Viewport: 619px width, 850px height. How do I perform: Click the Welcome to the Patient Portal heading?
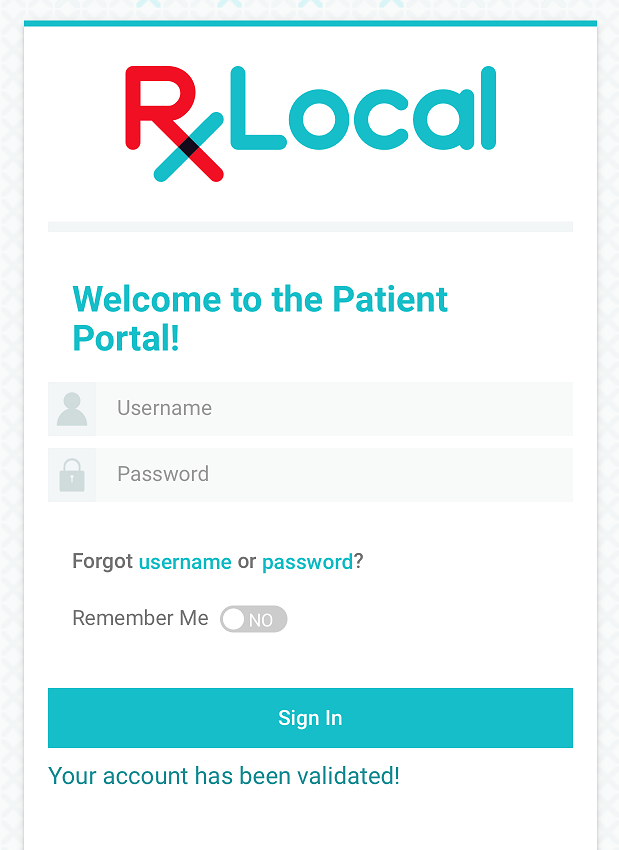260,319
